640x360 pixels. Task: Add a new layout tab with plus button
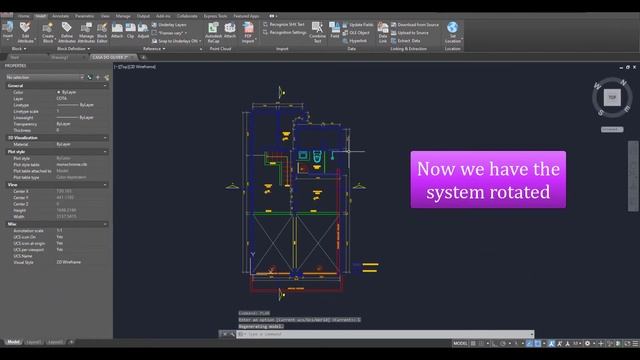[x=71, y=342]
